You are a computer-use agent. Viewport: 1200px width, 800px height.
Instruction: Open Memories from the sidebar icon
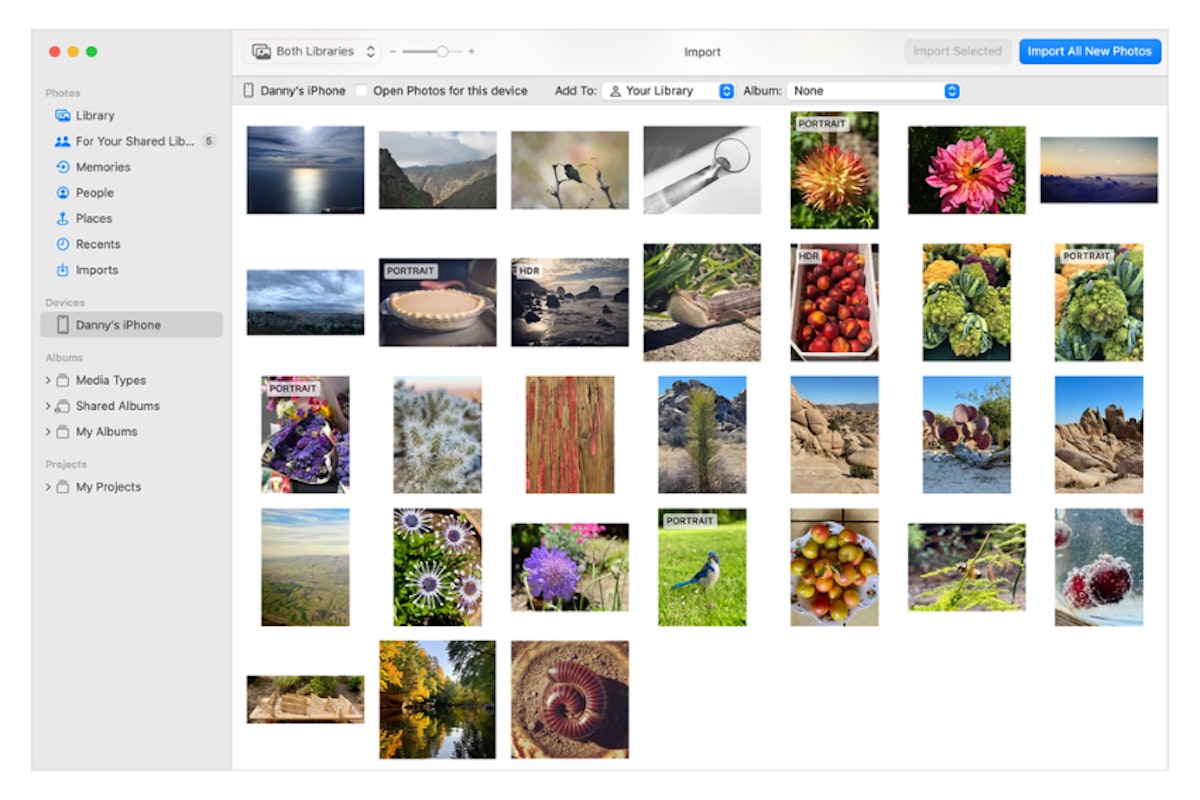[x=62, y=167]
